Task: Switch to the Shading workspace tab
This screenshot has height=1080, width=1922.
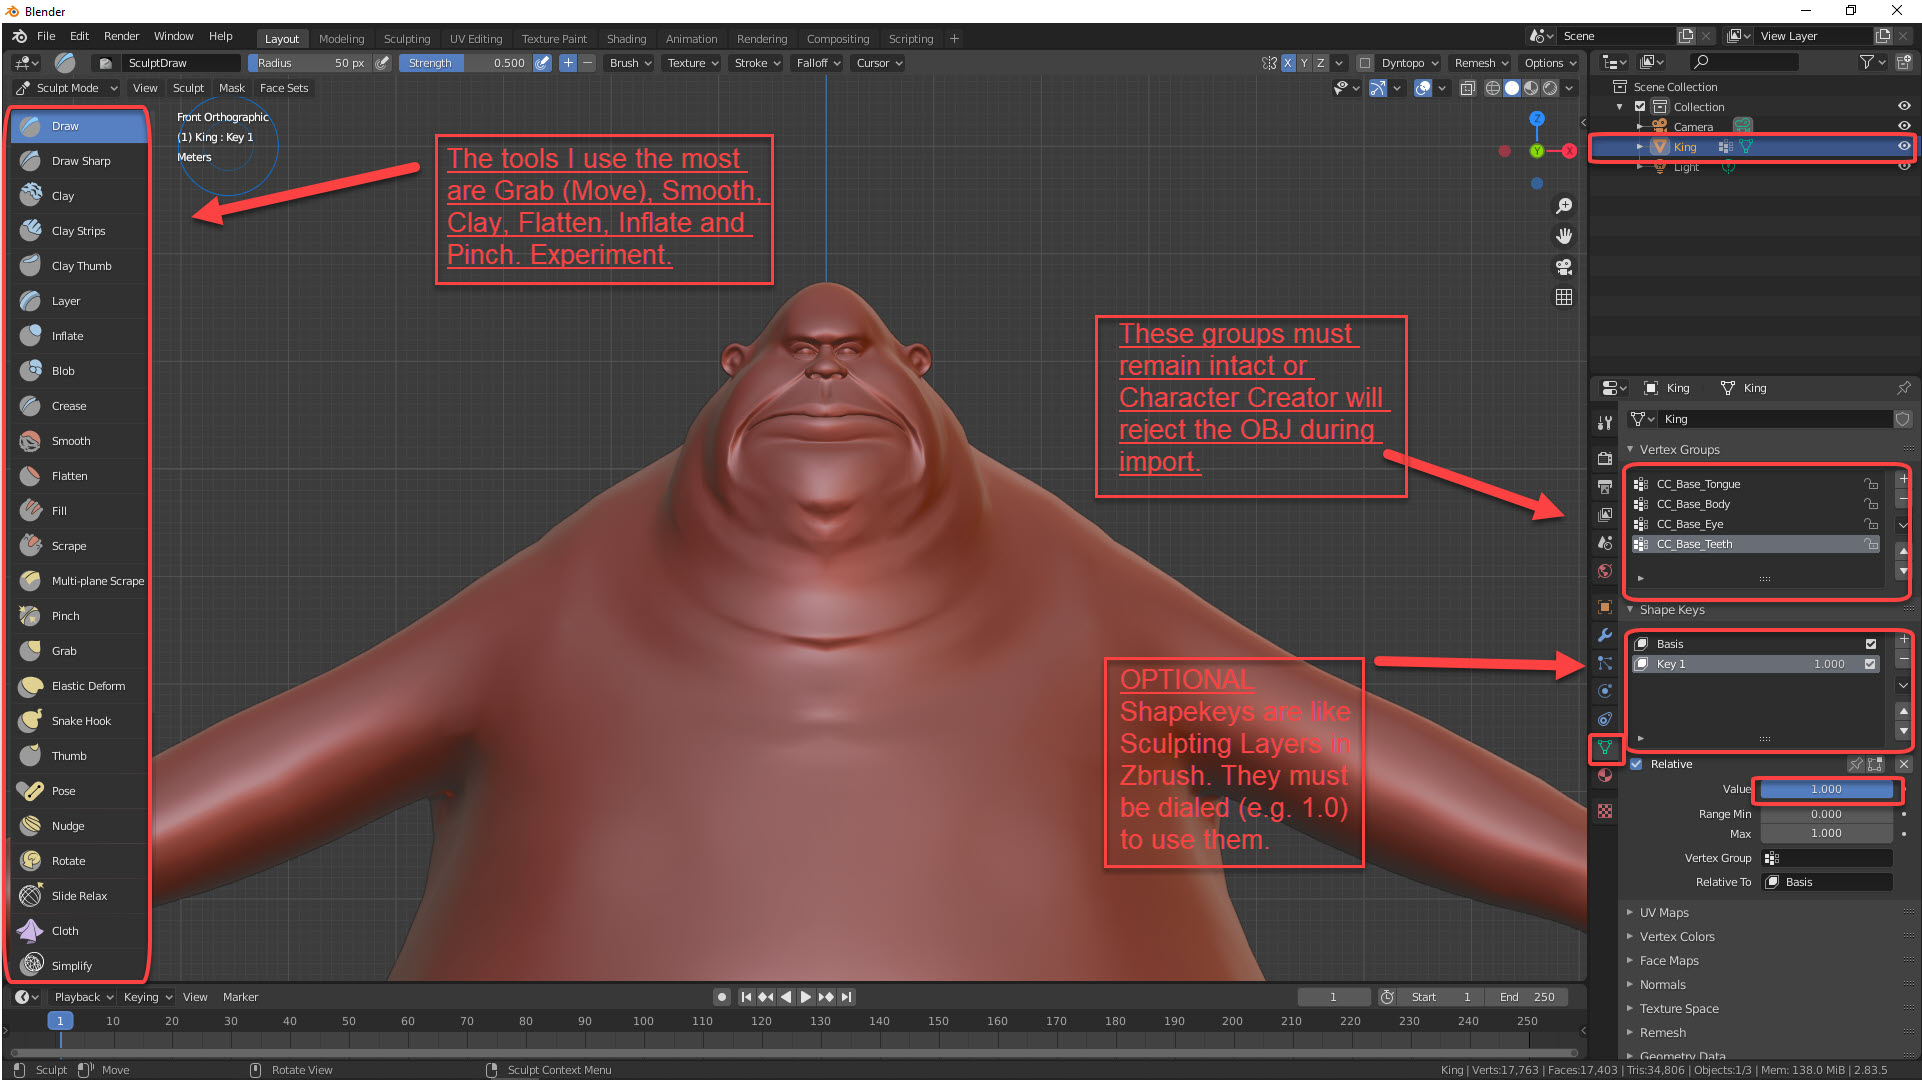Action: tap(626, 39)
